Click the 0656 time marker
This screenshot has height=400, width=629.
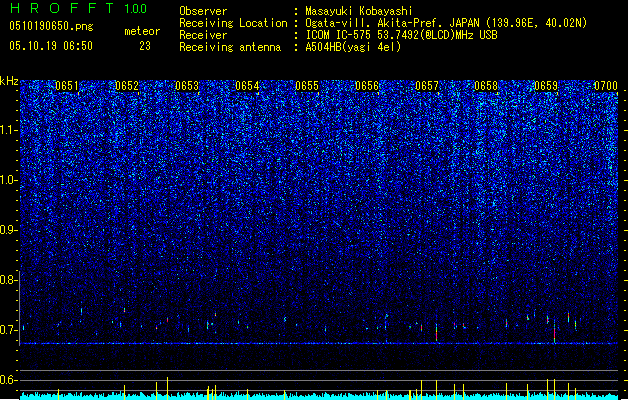click(367, 86)
